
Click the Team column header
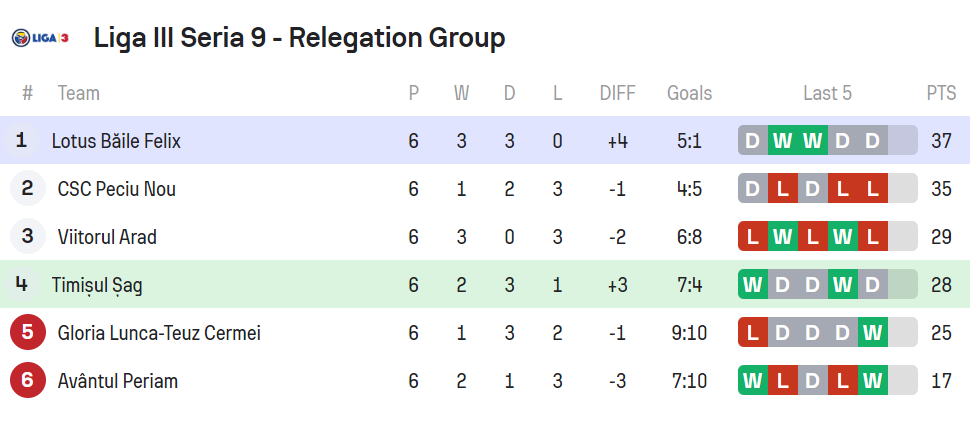coord(78,93)
